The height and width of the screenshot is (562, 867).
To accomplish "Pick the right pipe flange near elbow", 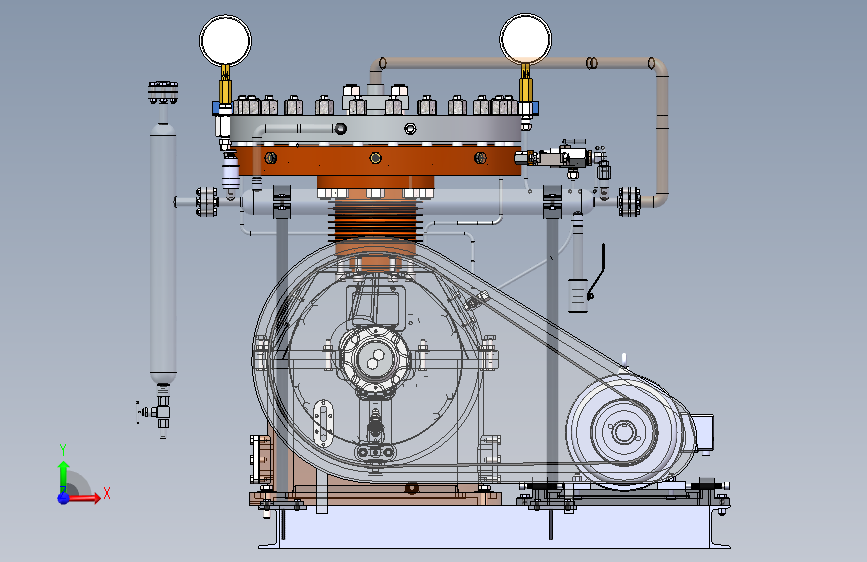I will (629, 201).
